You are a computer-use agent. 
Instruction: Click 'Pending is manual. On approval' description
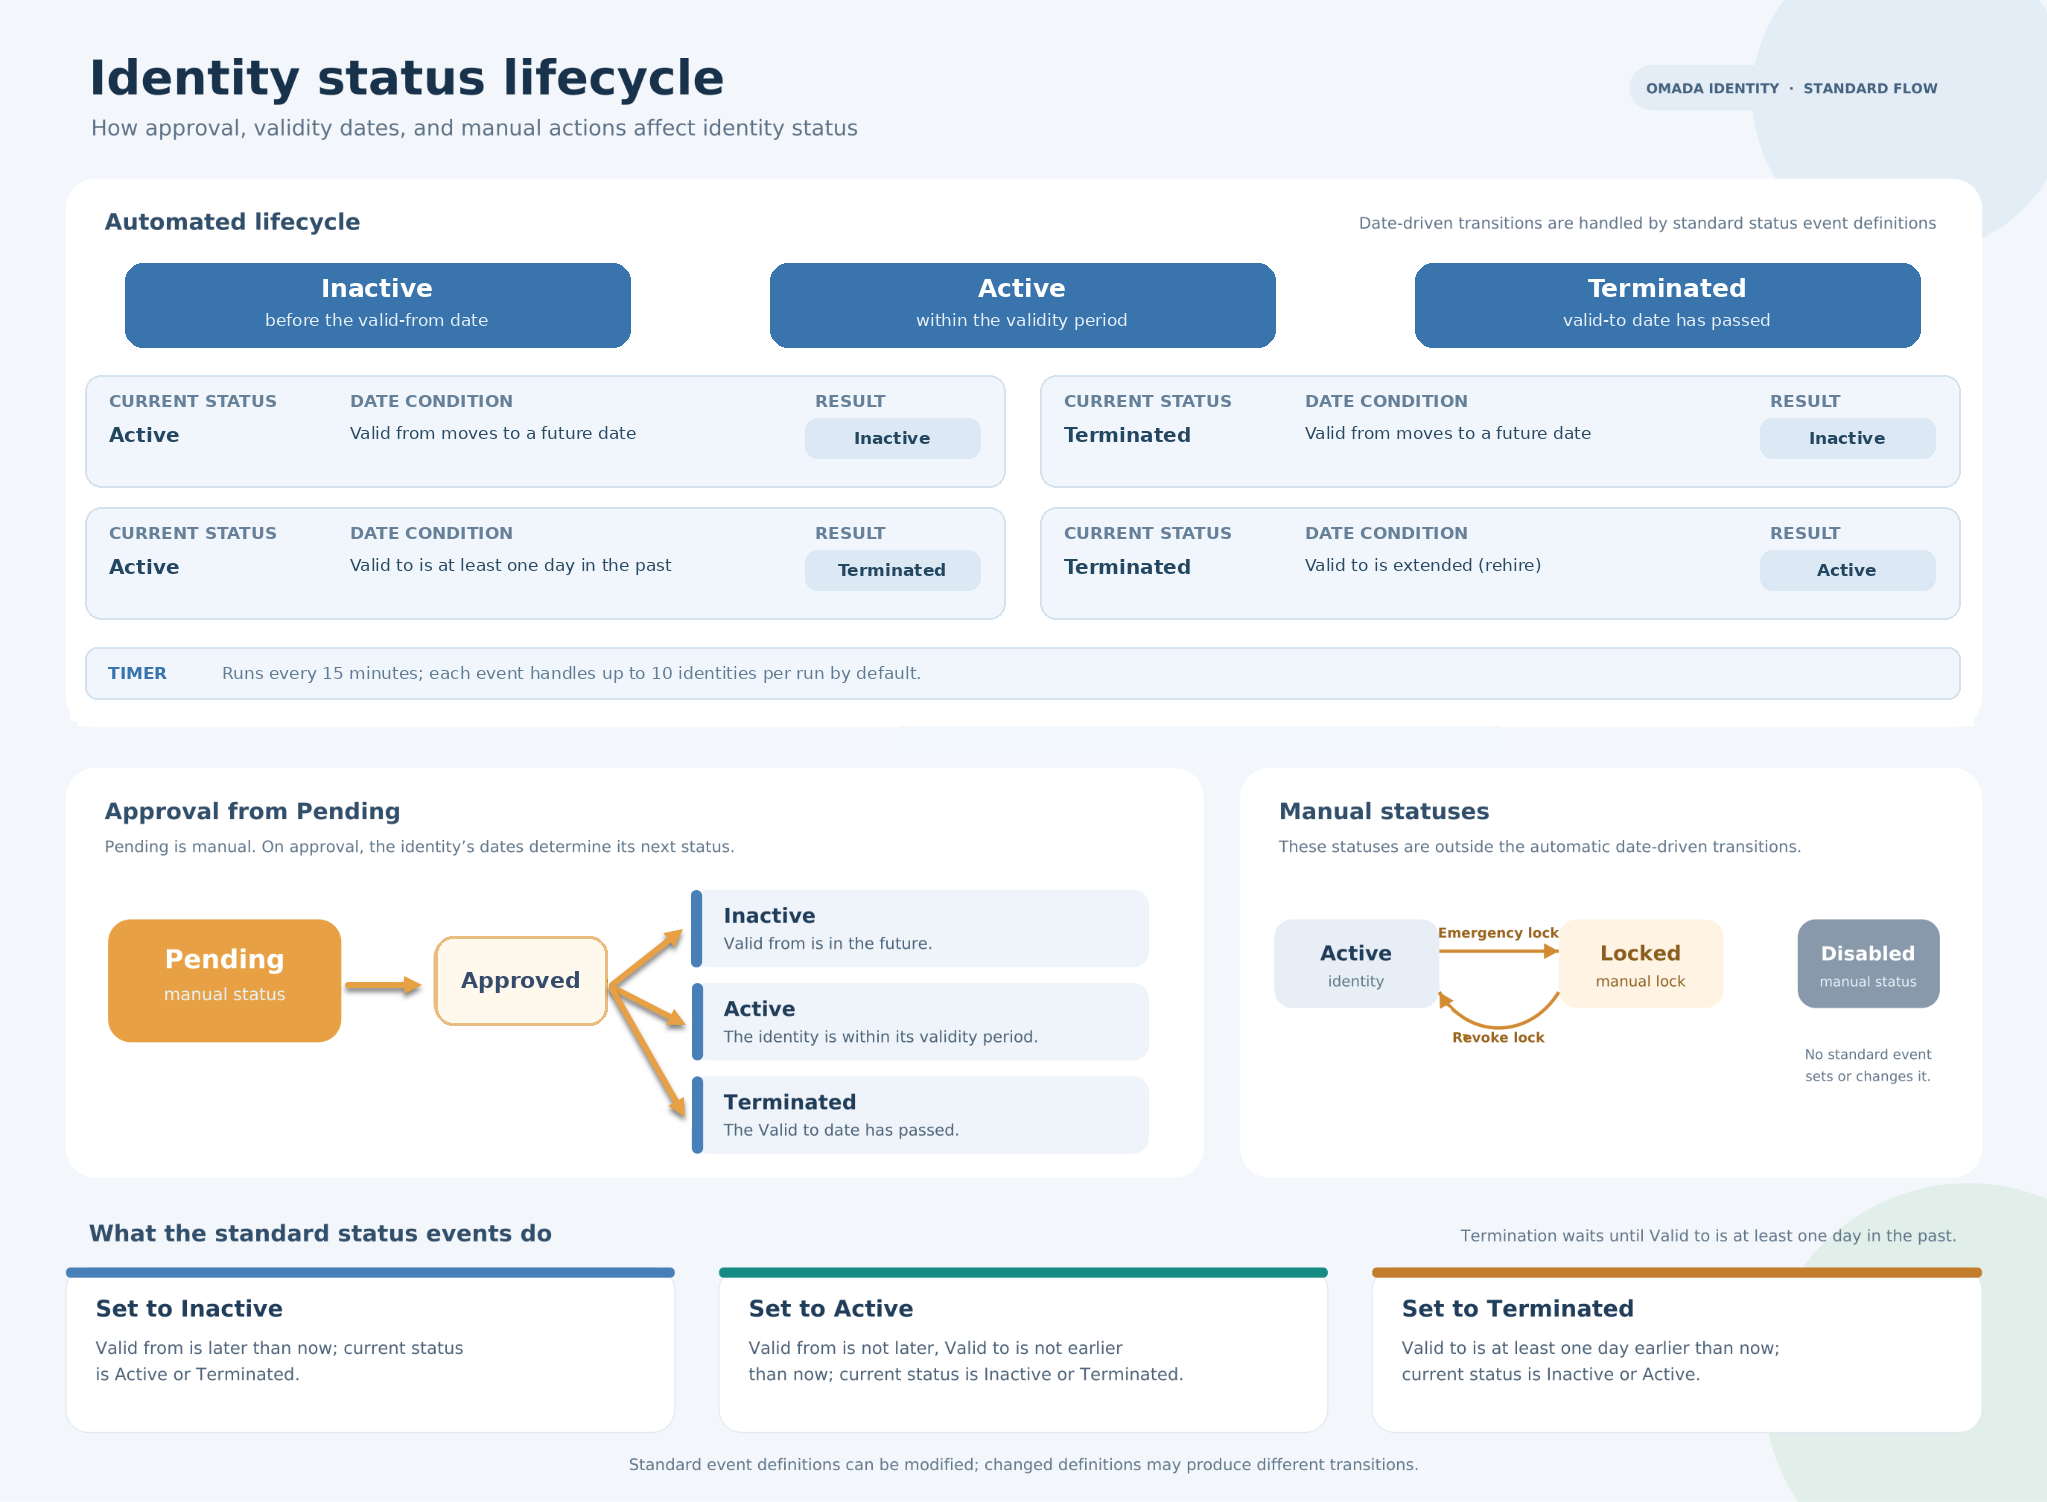click(x=419, y=846)
